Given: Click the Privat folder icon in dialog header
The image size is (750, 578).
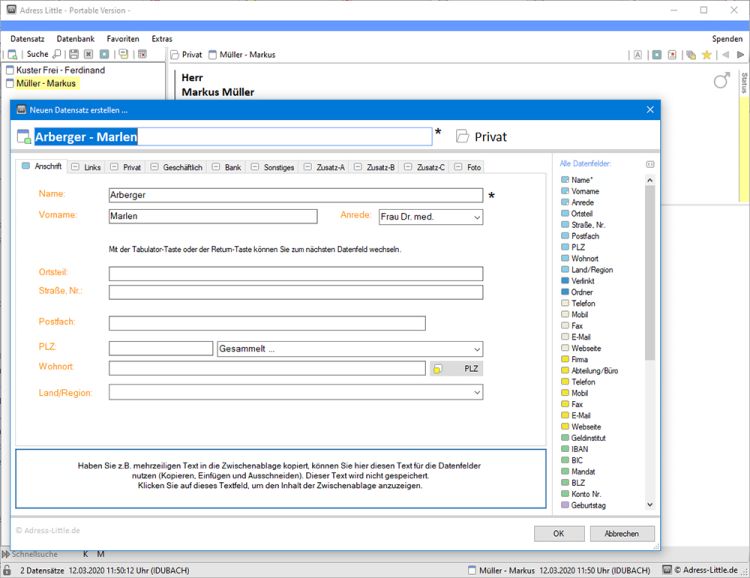Looking at the screenshot, I should click(x=462, y=136).
